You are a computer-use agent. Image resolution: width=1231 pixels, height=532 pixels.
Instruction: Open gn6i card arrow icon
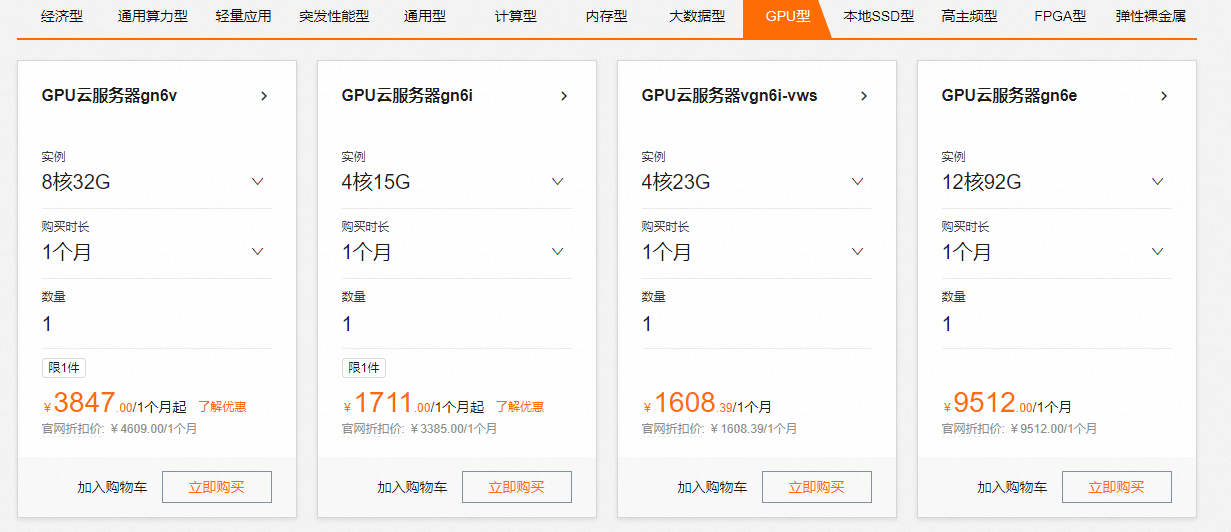564,96
